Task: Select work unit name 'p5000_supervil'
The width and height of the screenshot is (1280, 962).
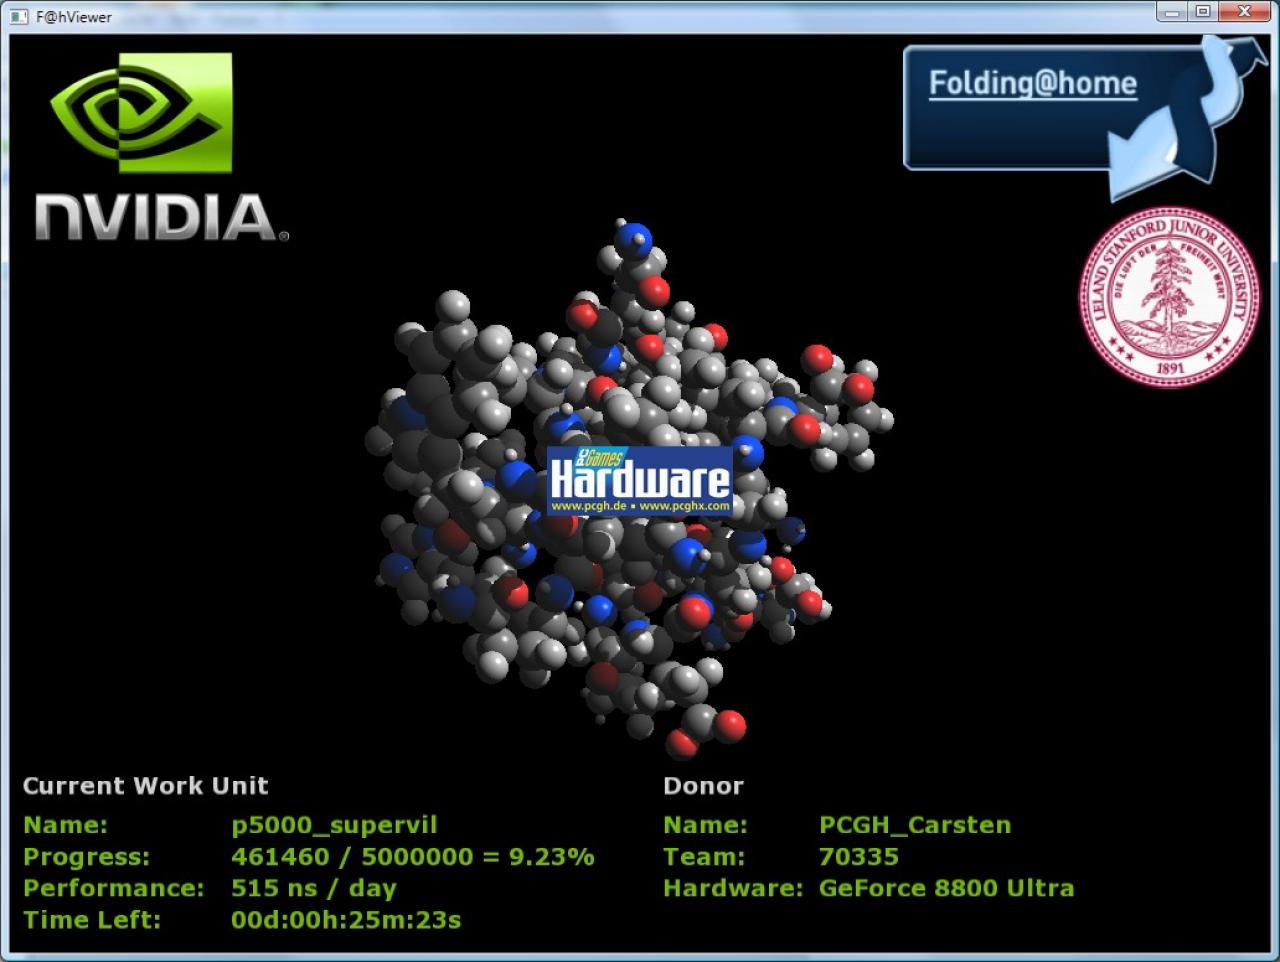Action: tap(334, 826)
